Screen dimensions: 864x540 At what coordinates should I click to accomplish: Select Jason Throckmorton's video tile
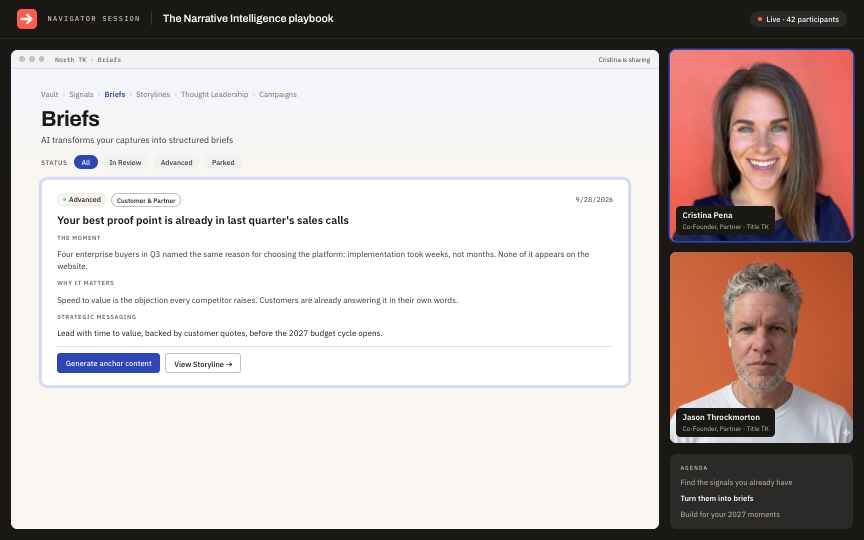[761, 347]
